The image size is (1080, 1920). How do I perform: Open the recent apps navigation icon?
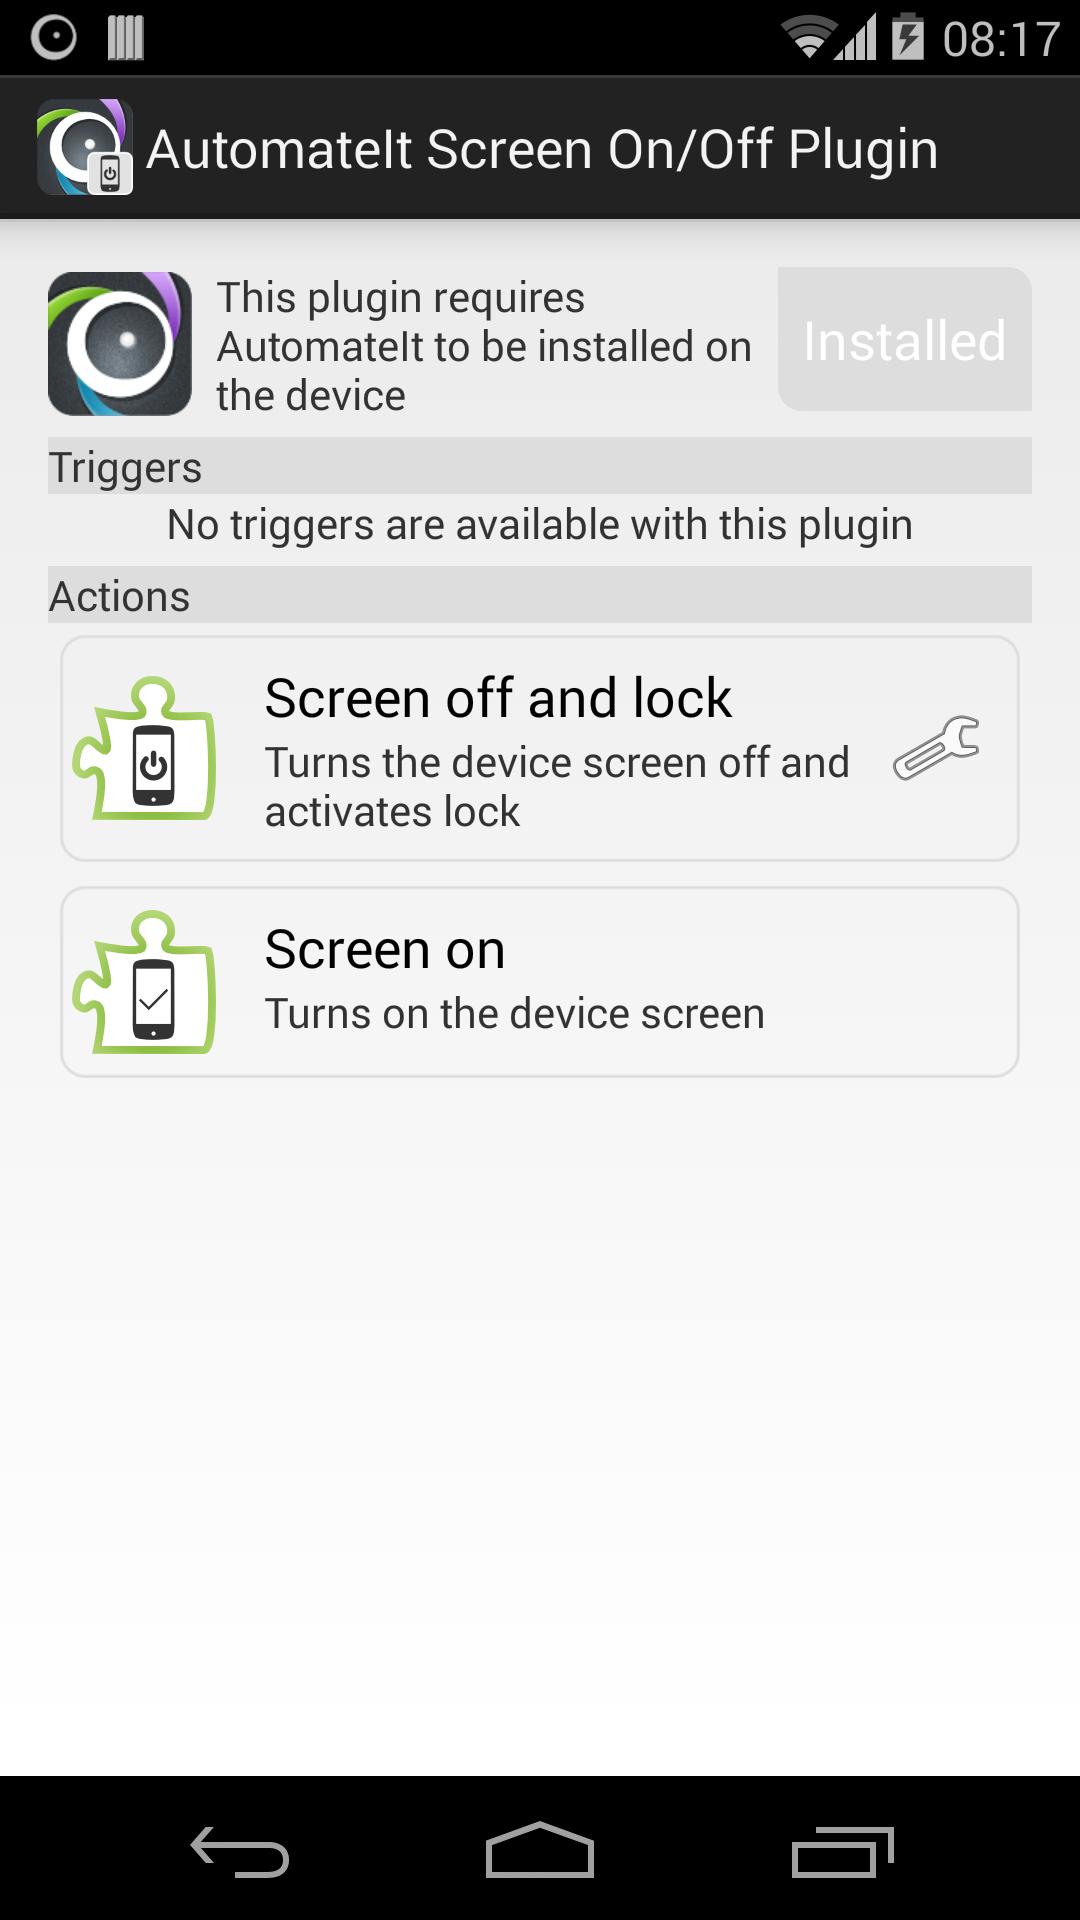842,1851
